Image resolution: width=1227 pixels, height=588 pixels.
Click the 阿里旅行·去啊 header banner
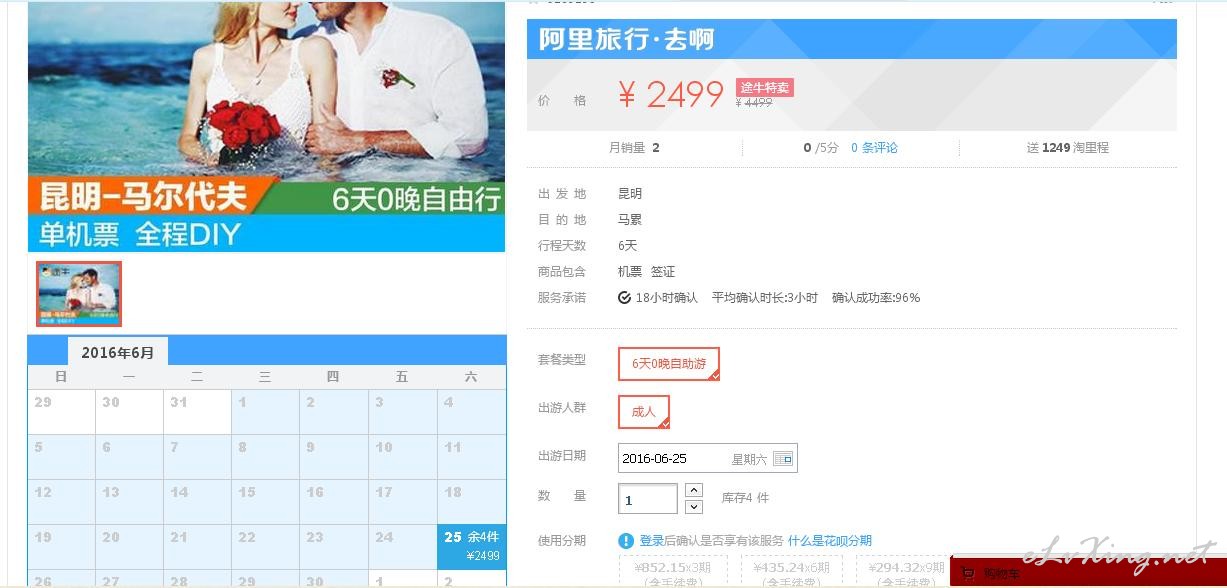851,39
